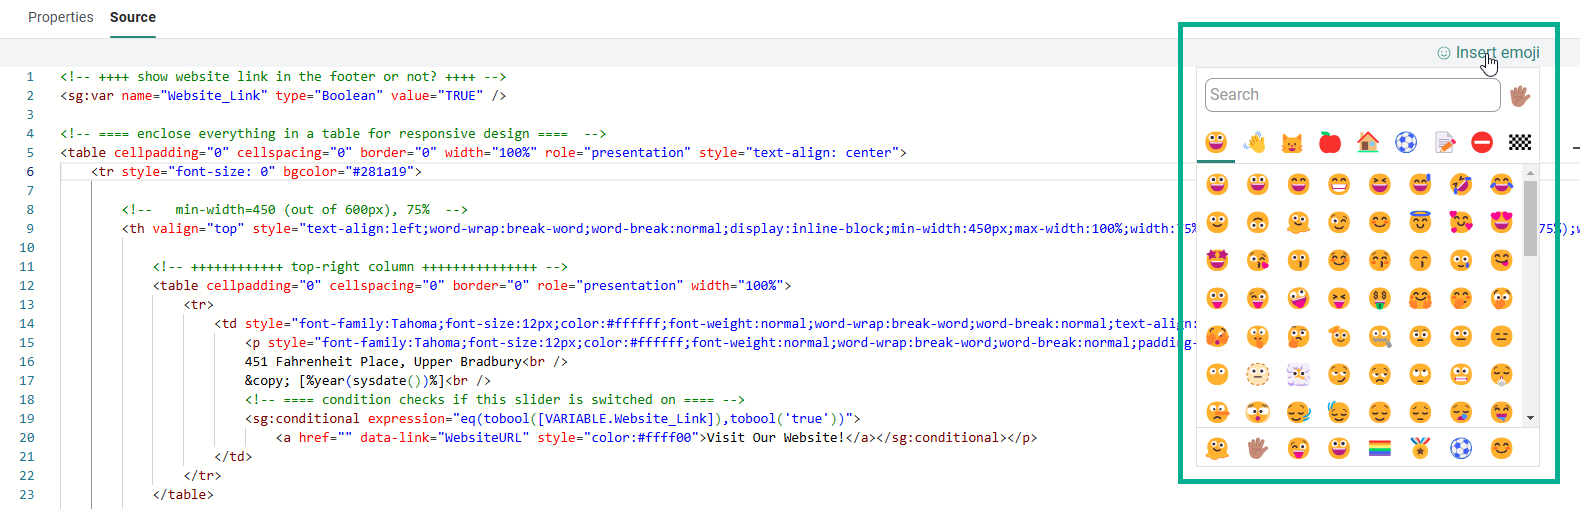
Task: Open the checkered flag category
Action: [1520, 143]
